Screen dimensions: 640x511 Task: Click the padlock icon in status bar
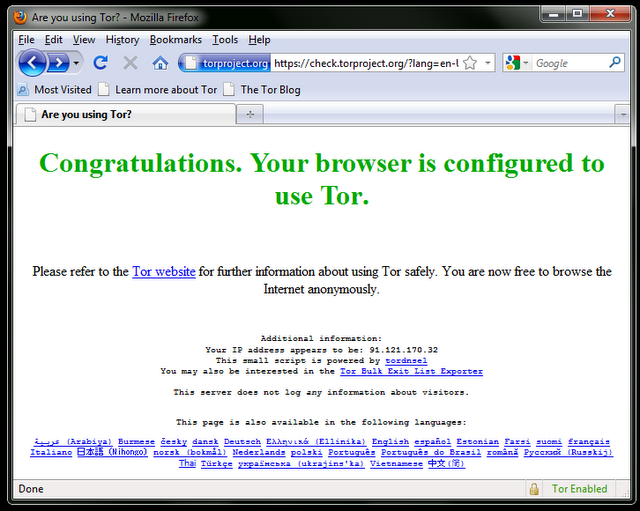click(x=535, y=489)
